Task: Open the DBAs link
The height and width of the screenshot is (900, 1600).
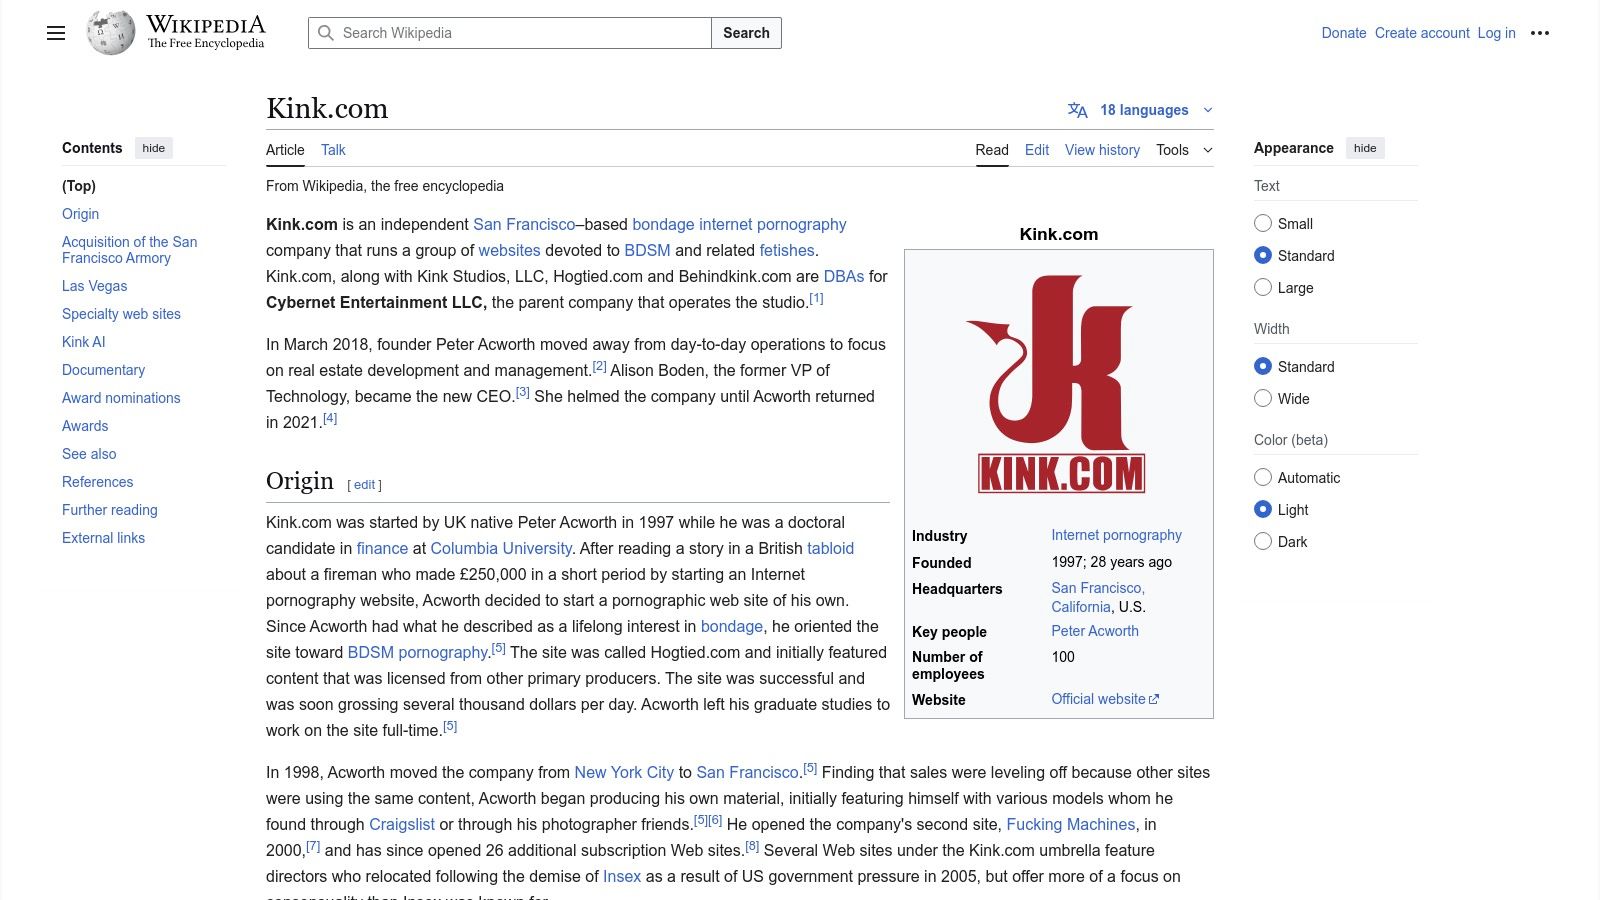Action: click(x=844, y=277)
